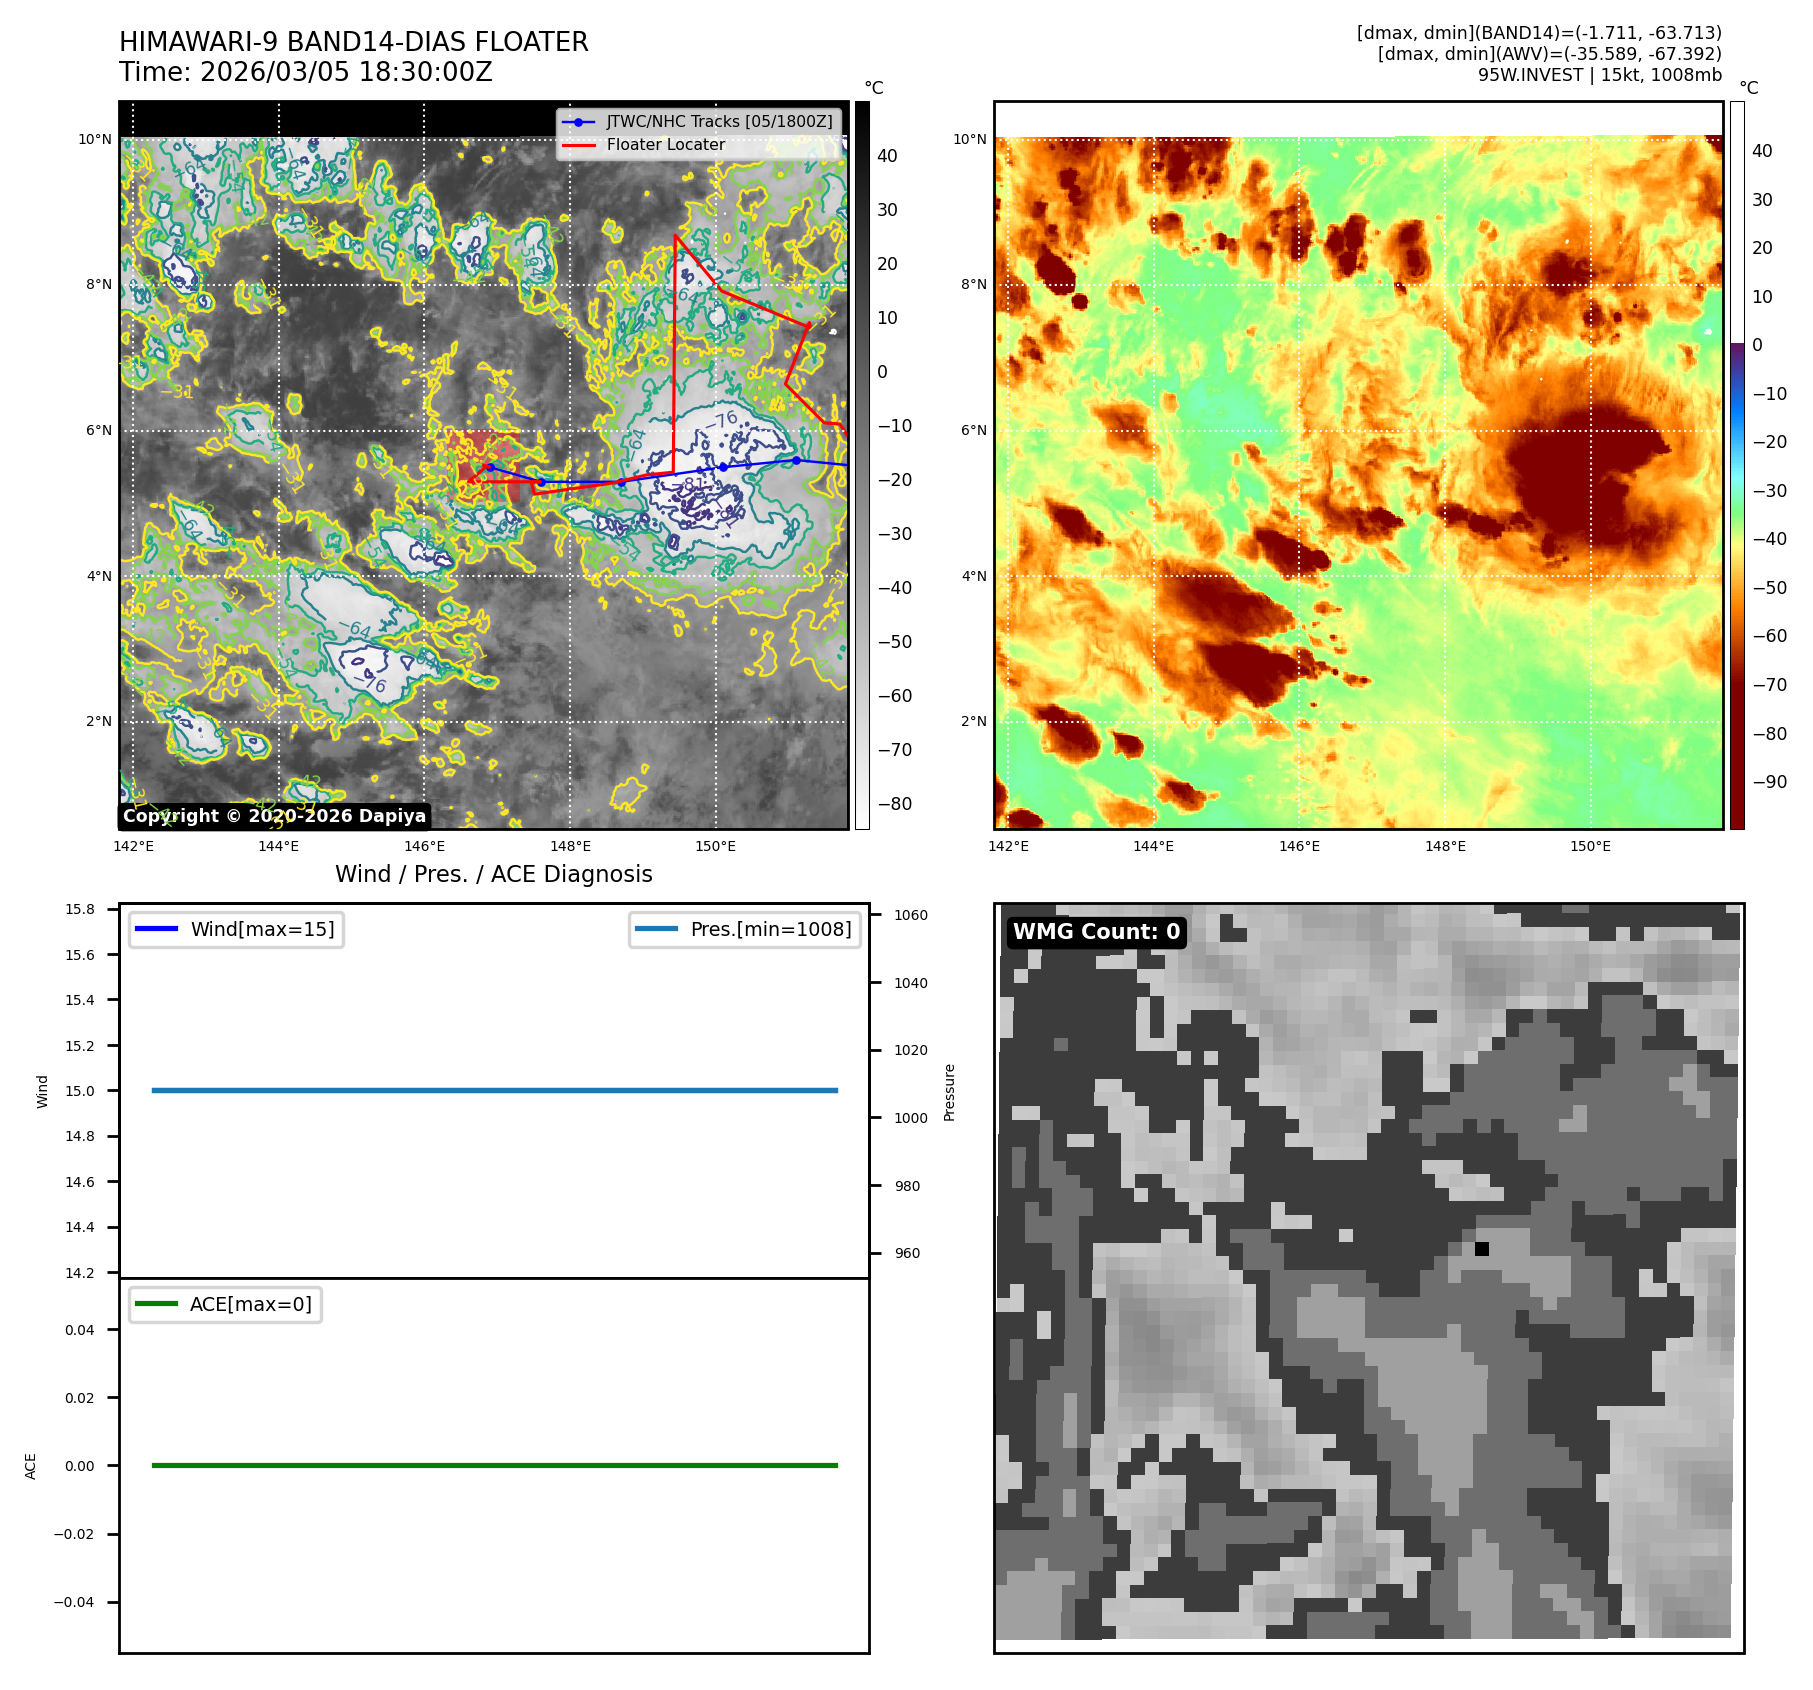The image size is (1813, 1690).
Task: Click the flat green ACE line
Action: 494,1465
